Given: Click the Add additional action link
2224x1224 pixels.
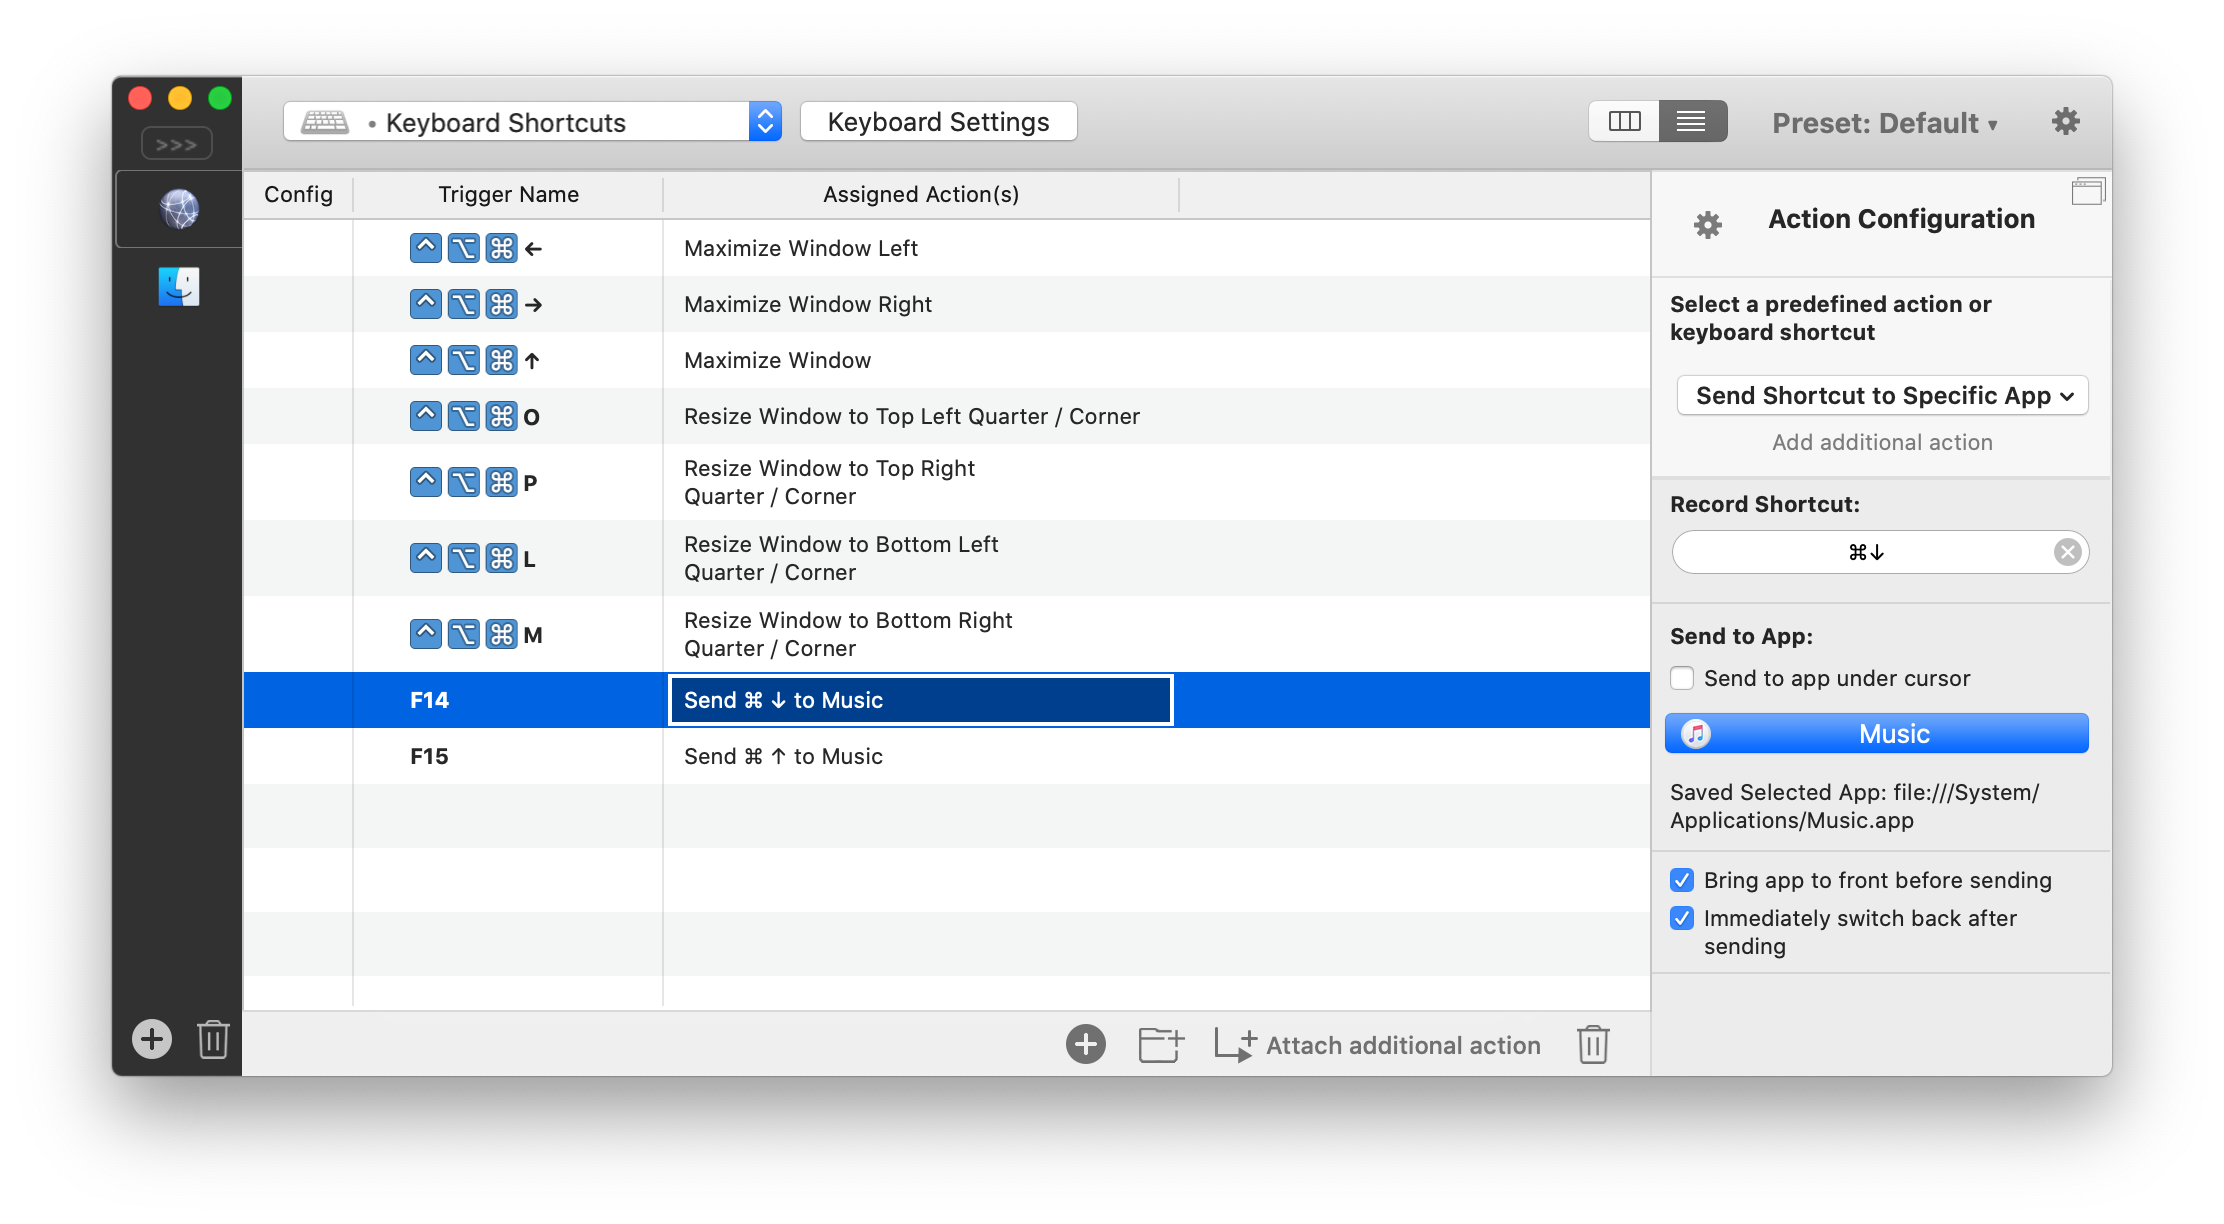Looking at the screenshot, I should 1881,442.
